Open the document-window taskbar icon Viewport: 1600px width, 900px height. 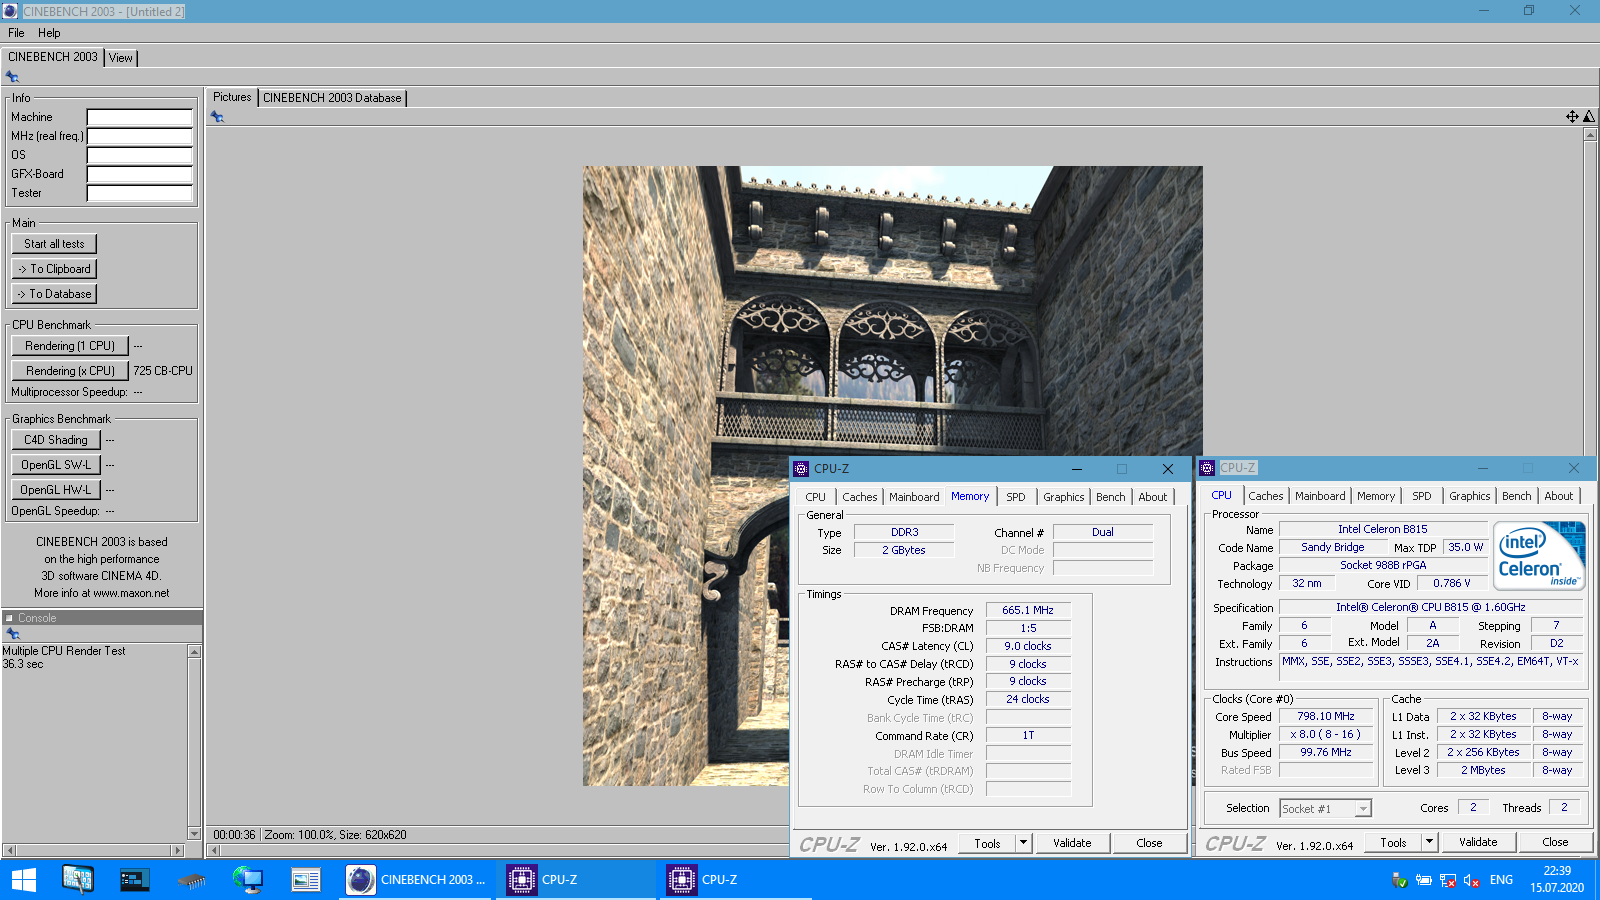[305, 880]
